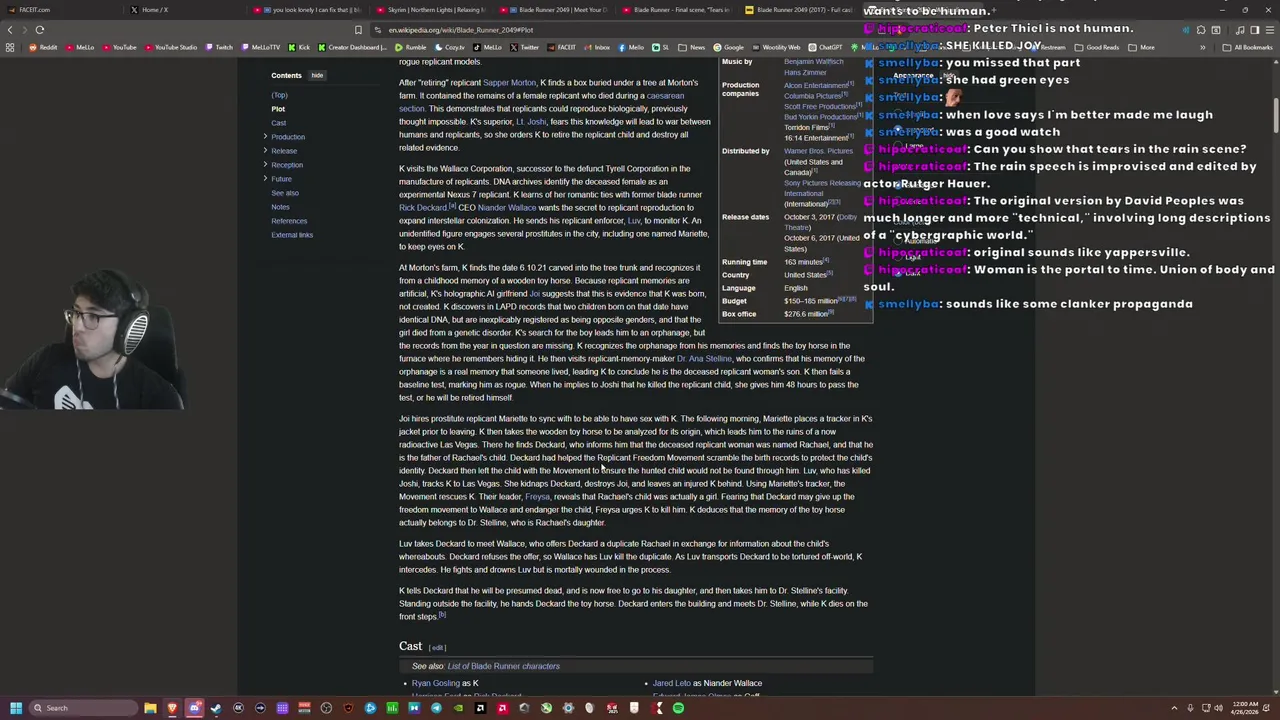Expand Production section in contents
This screenshot has height=720, width=1280.
click(x=265, y=137)
